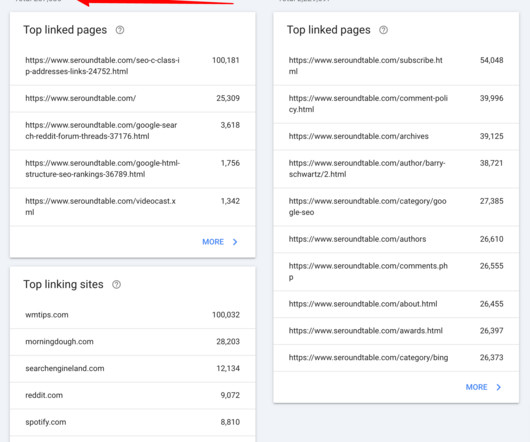Click count value 1,756
The width and height of the screenshot is (530, 442).
tap(230, 163)
